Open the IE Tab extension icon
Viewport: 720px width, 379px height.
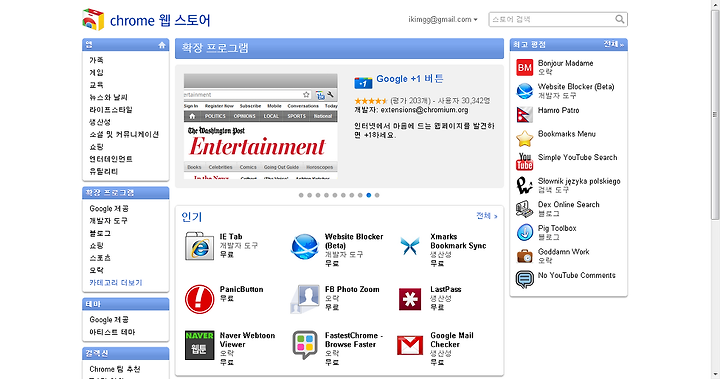(x=199, y=246)
